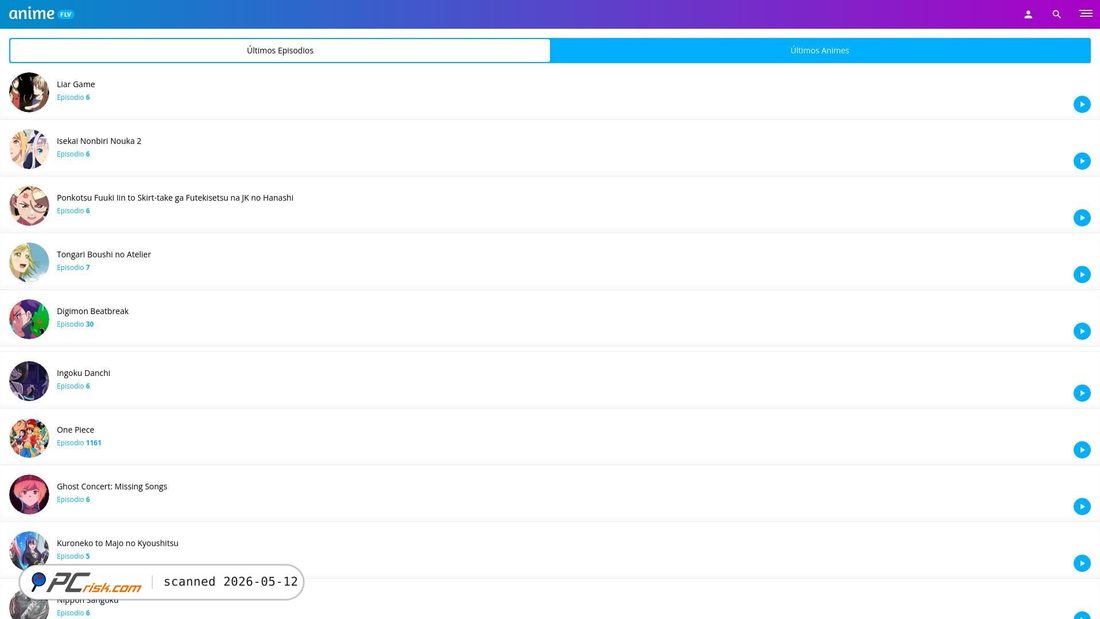
Task: Open the Ghost Concert: Missing Songs title
Action: [x=112, y=487]
